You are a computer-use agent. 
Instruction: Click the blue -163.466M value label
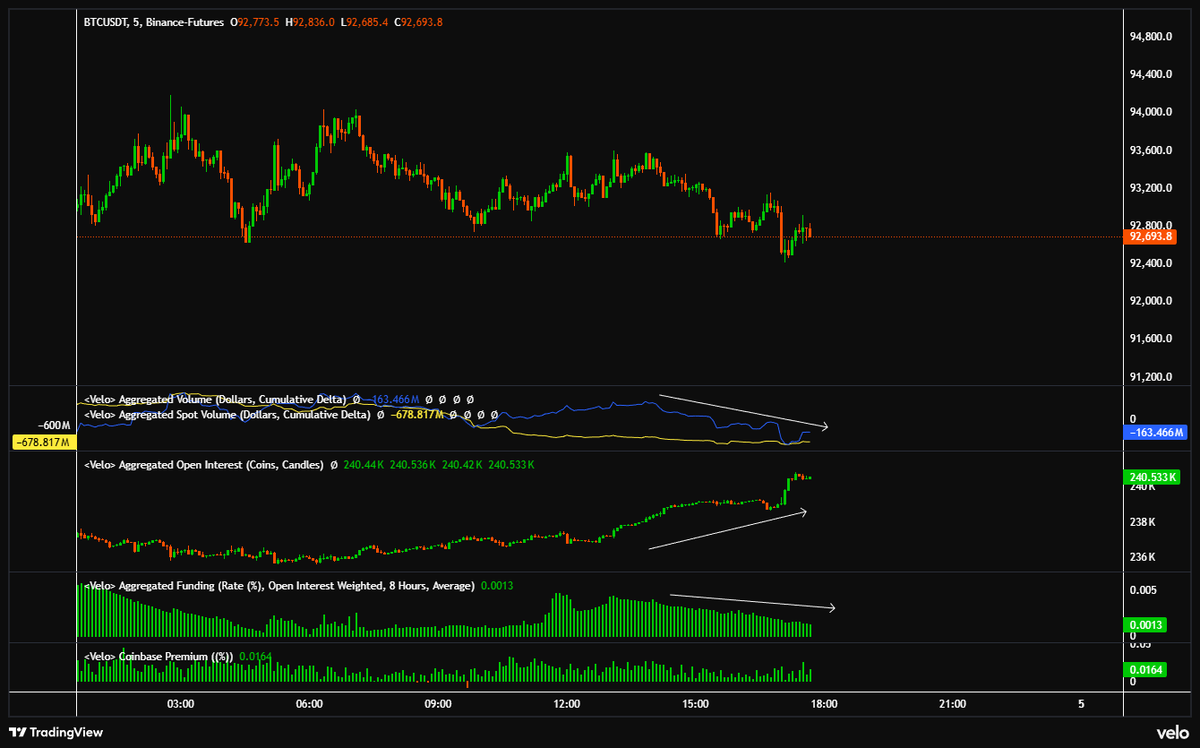click(x=1153, y=432)
